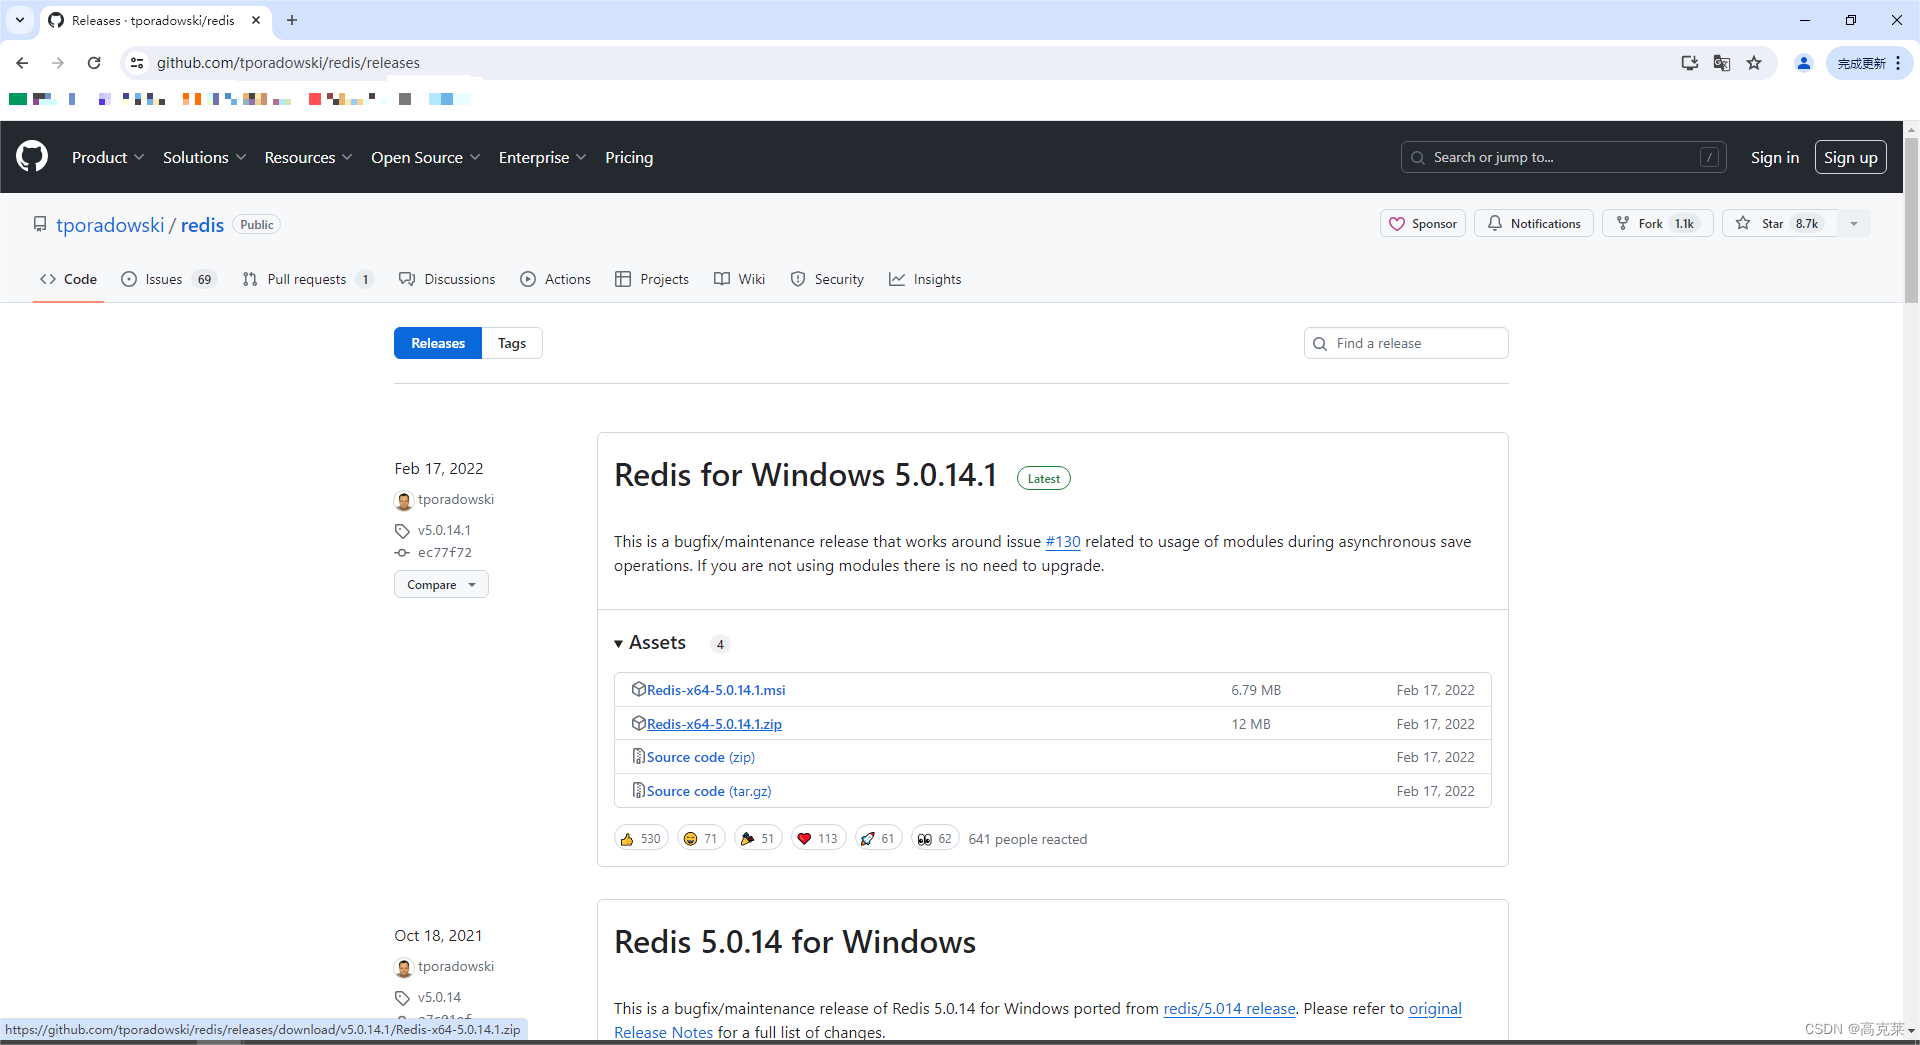The width and height of the screenshot is (1920, 1045).
Task: Open the Solutions dropdown menu
Action: click(204, 157)
